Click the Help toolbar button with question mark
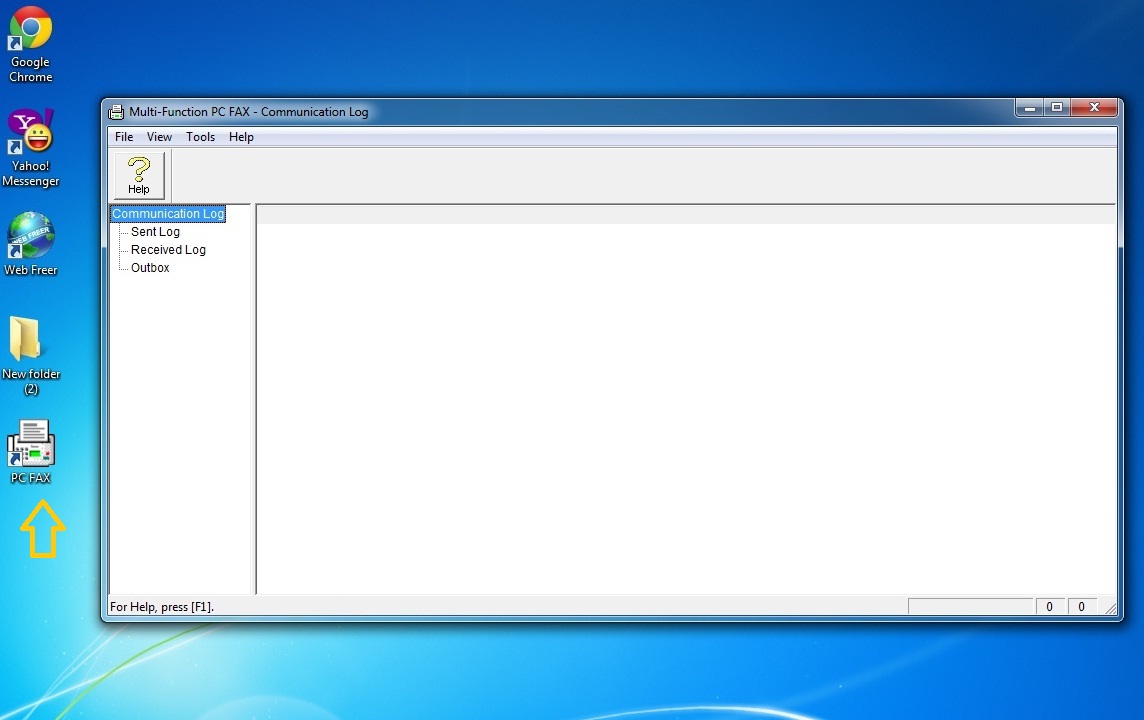 (x=139, y=175)
